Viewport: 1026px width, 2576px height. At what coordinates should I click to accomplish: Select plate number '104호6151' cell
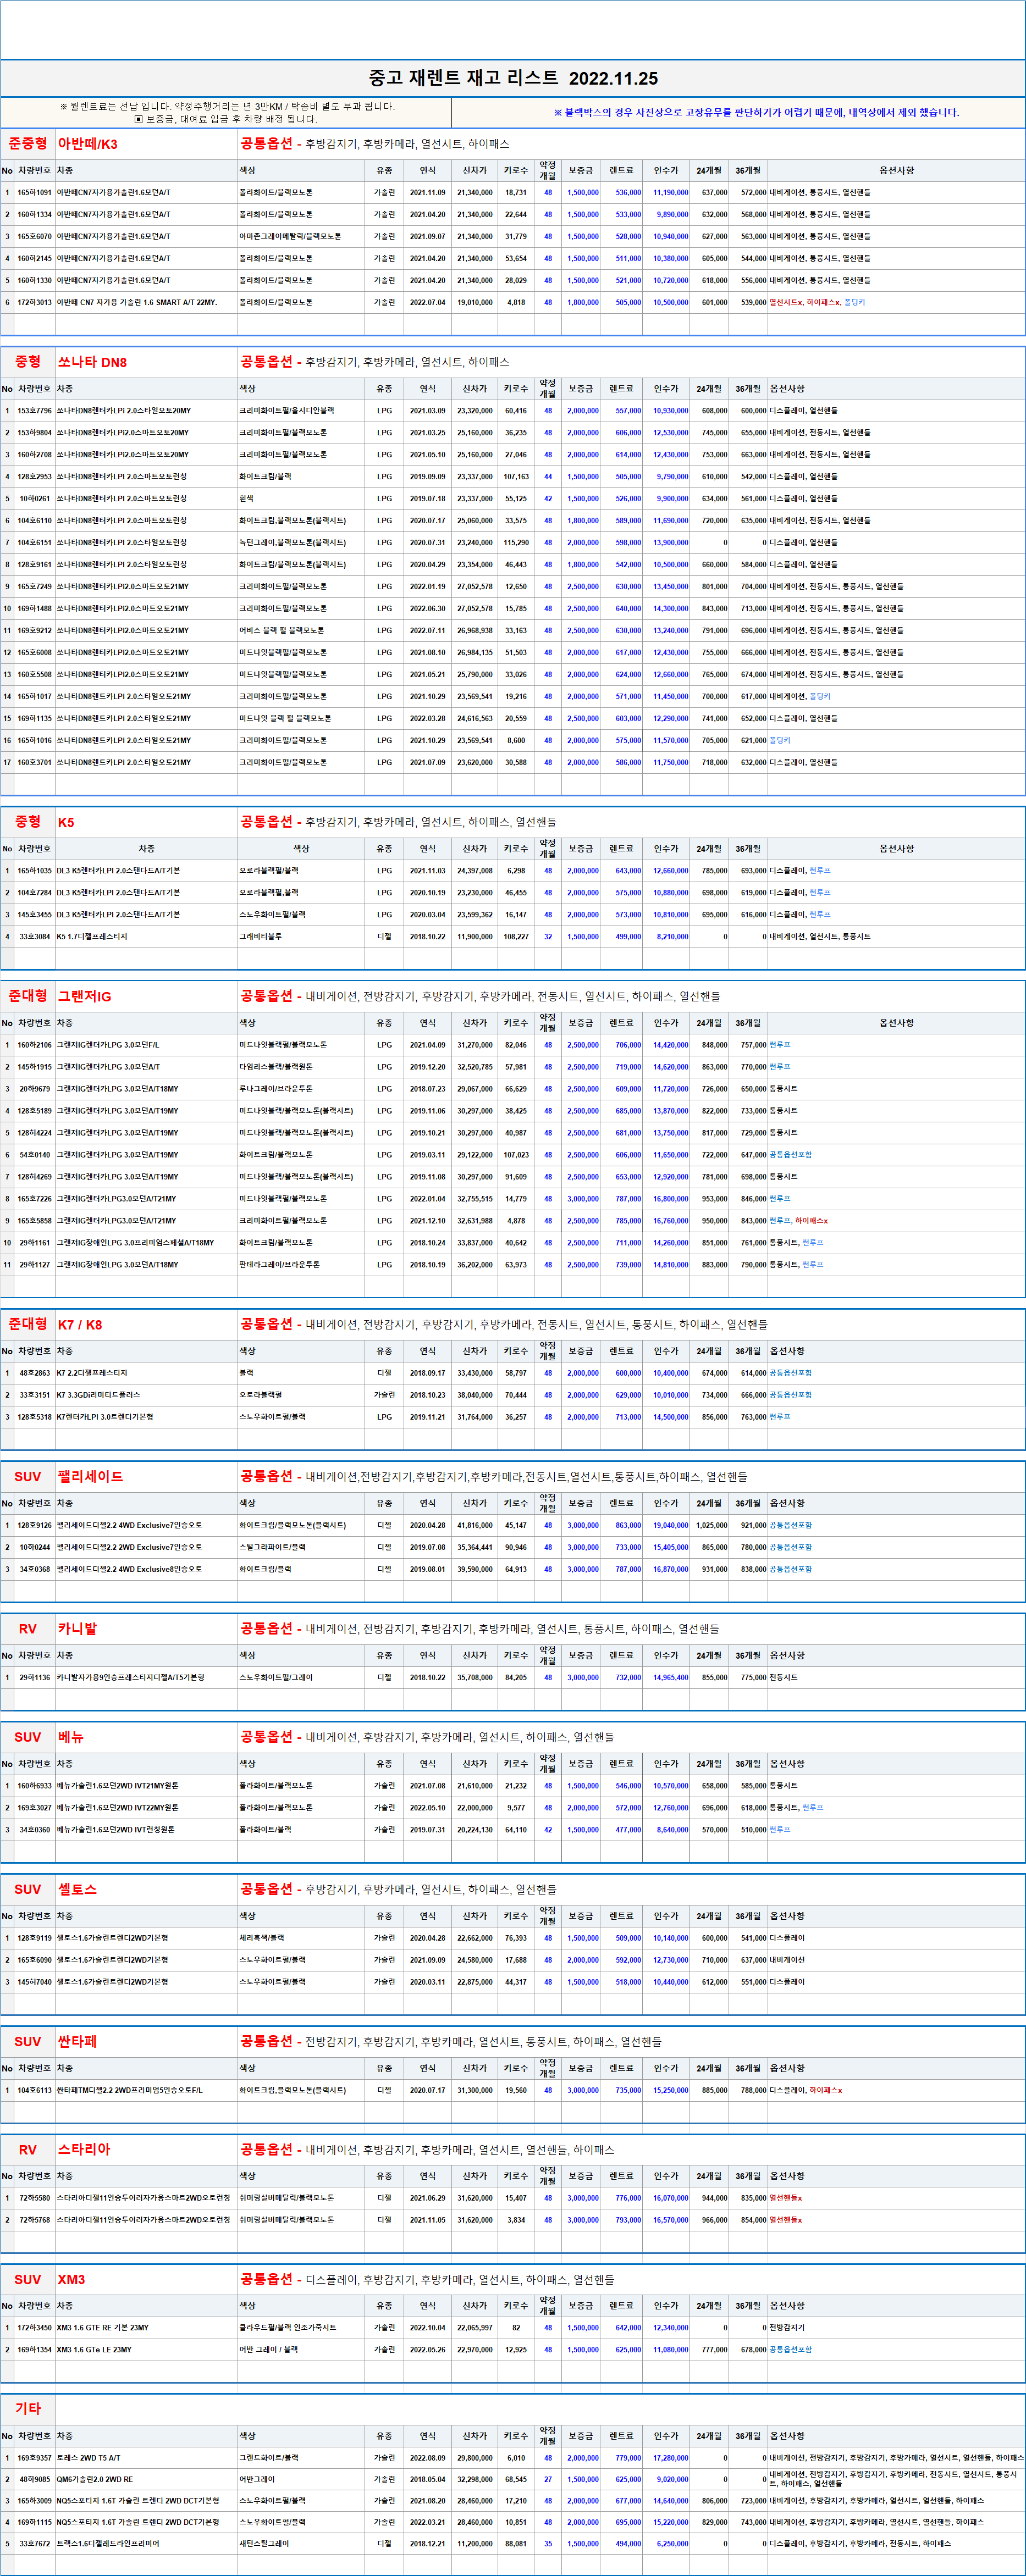35,543
